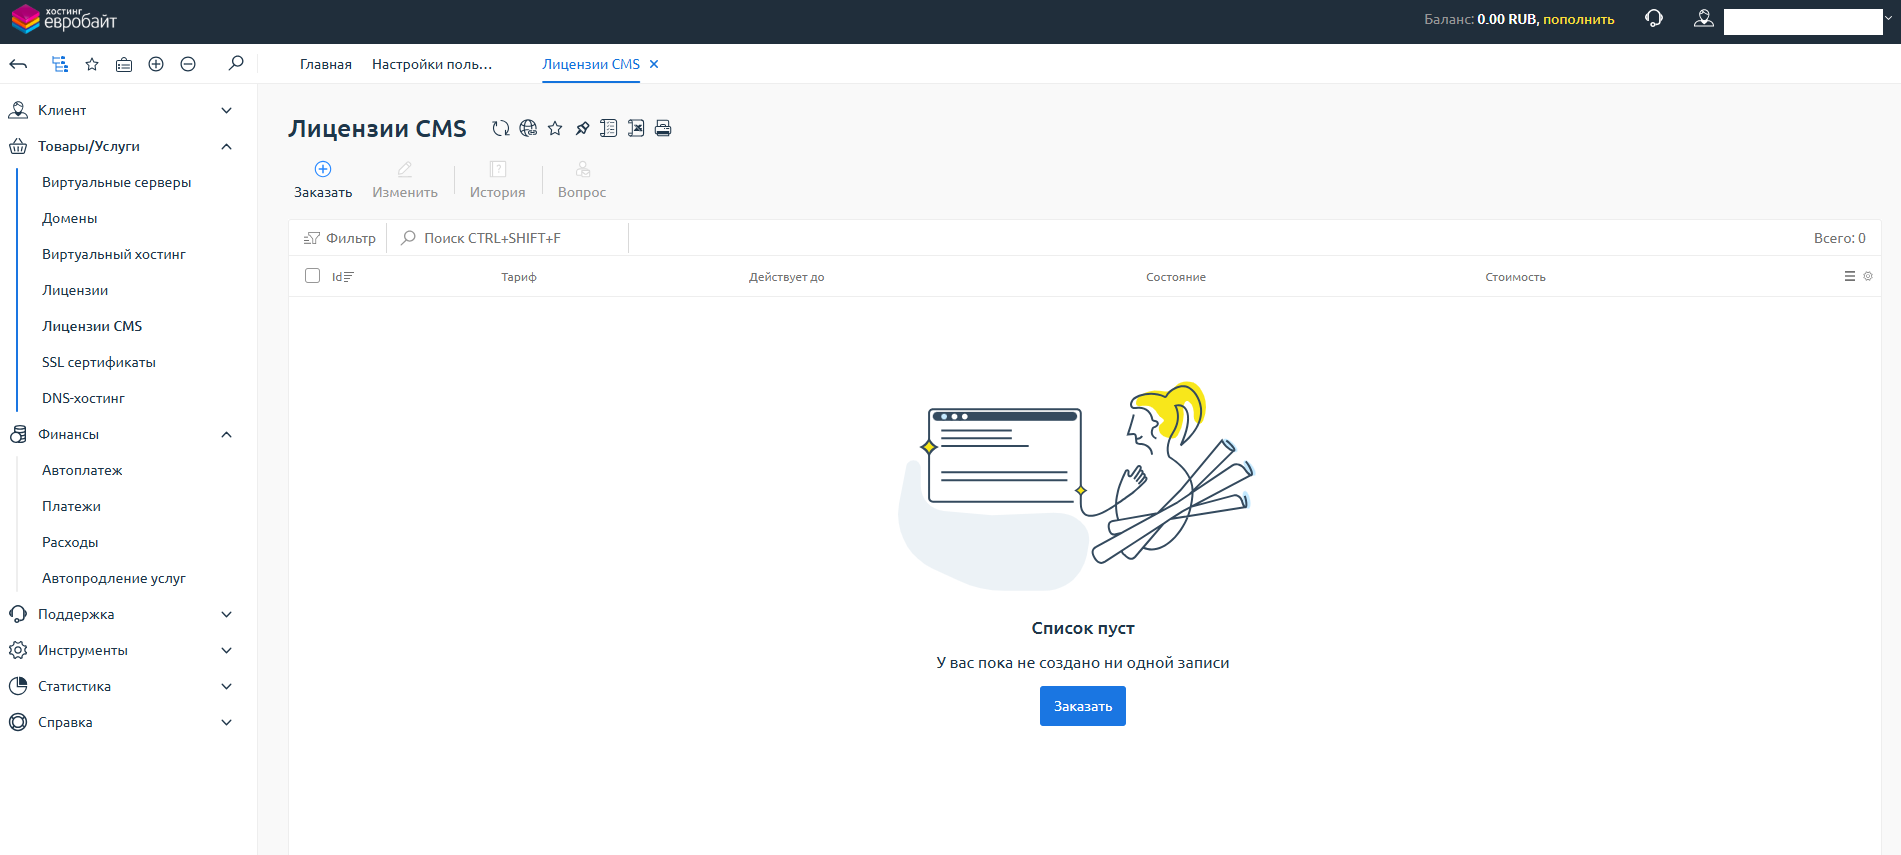Click the Excel export icon in the title toolbar

(636, 128)
